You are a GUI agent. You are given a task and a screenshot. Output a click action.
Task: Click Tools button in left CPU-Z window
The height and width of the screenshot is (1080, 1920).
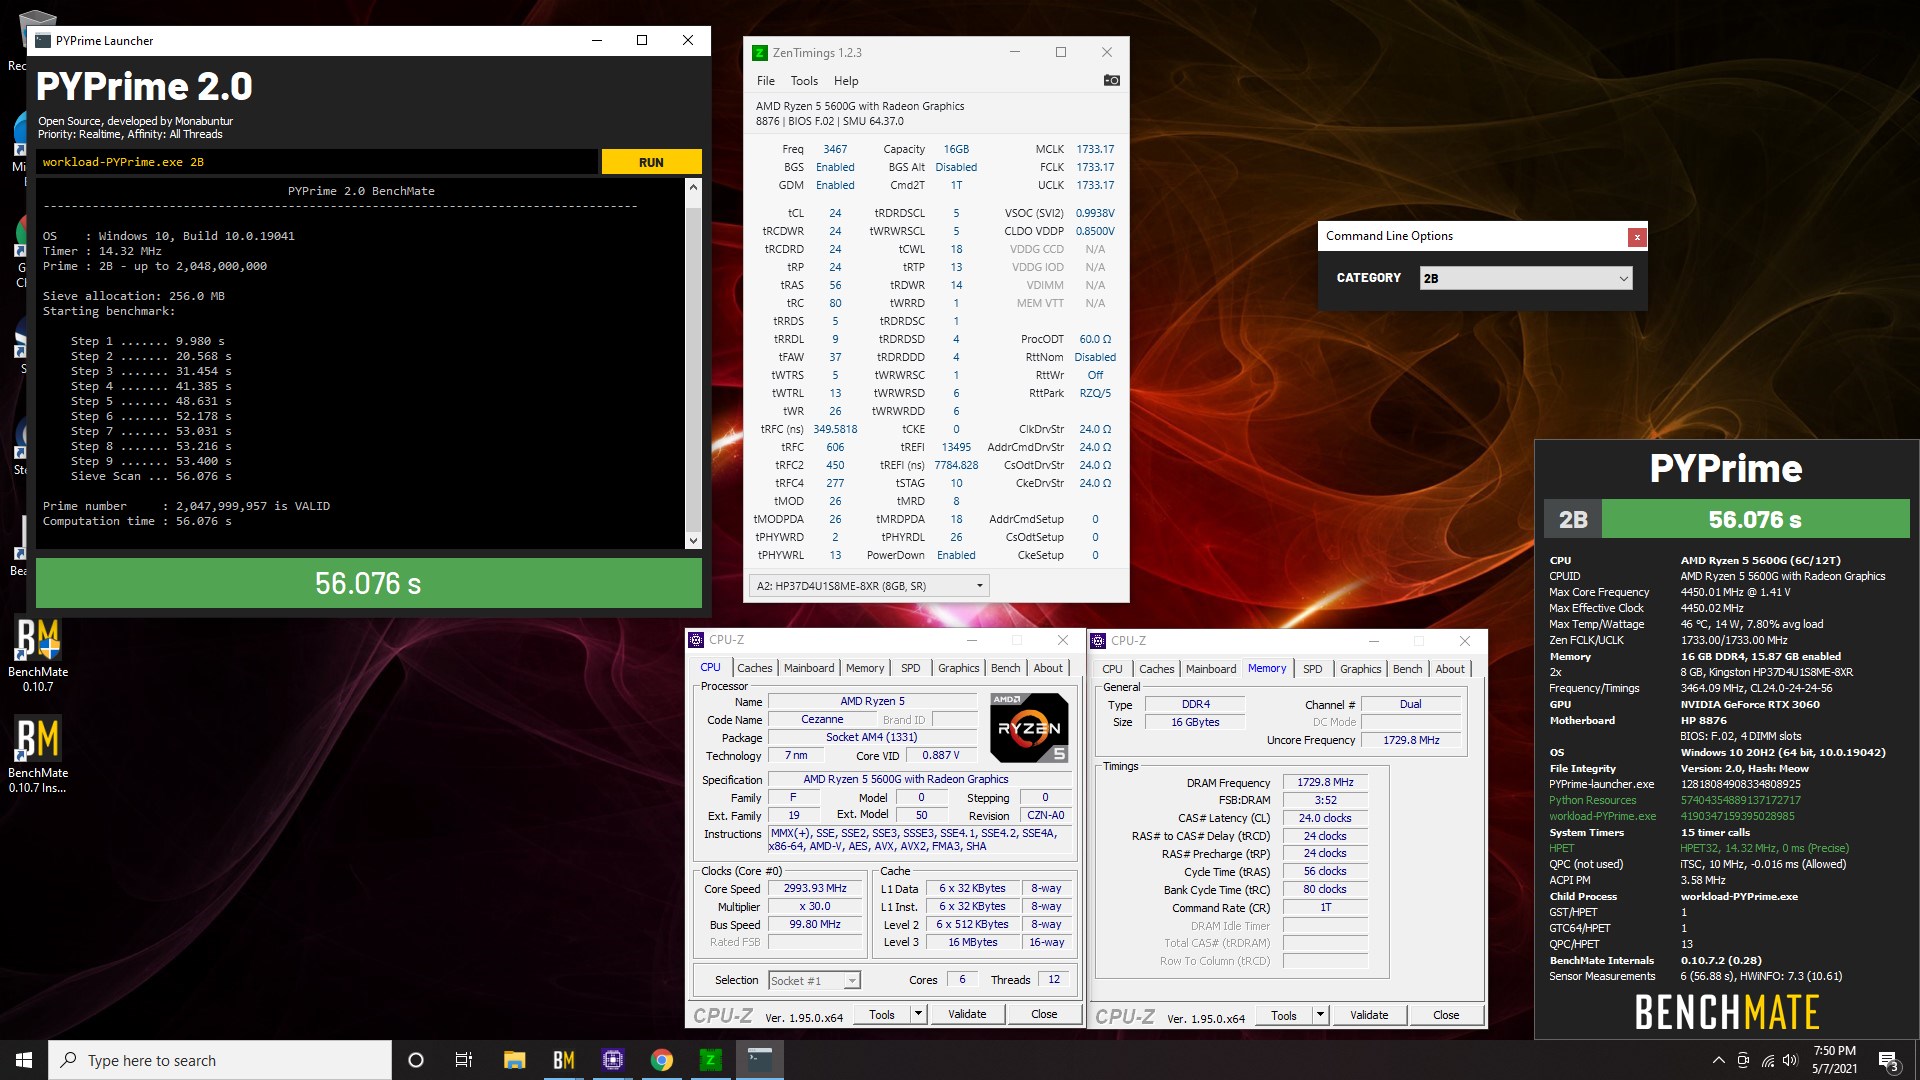(x=882, y=1014)
